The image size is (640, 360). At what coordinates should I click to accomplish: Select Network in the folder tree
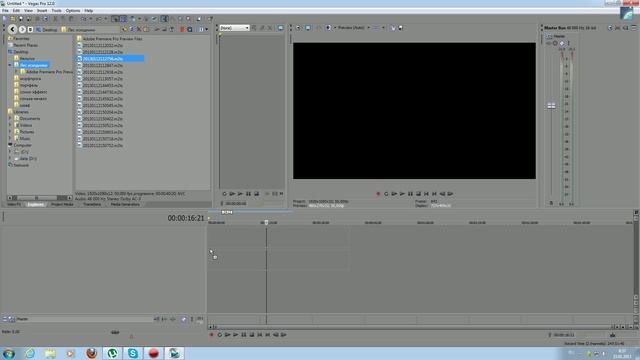[x=18, y=165]
